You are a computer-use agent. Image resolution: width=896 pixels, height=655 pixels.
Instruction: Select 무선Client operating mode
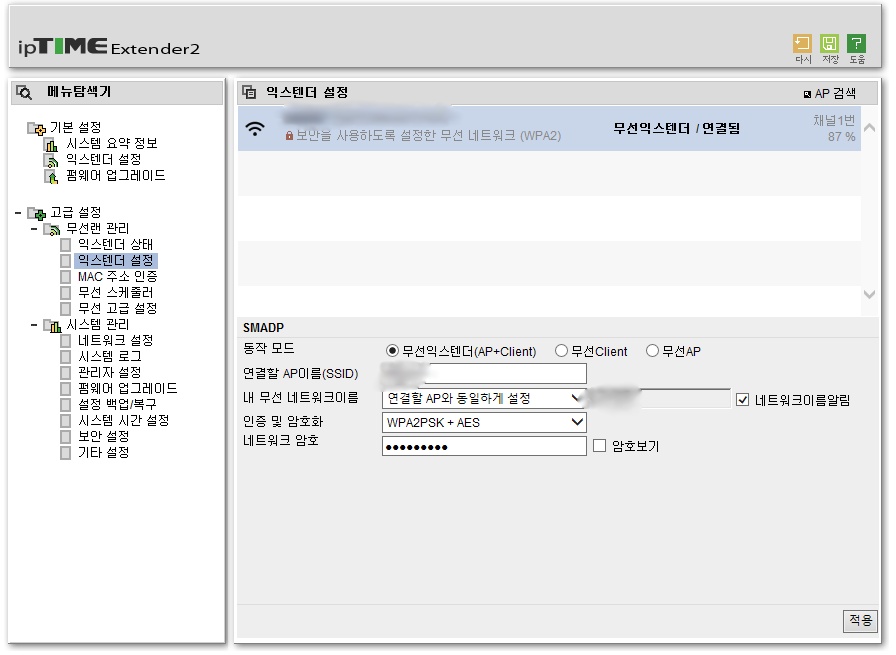point(561,351)
